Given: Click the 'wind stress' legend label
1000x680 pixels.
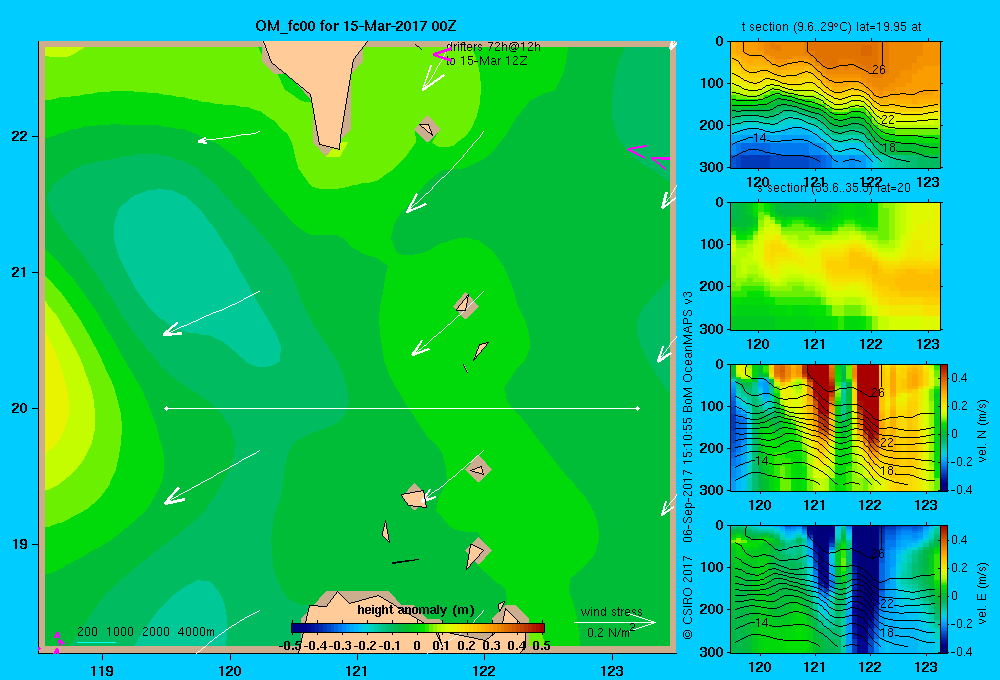Looking at the screenshot, I should [x=611, y=611].
